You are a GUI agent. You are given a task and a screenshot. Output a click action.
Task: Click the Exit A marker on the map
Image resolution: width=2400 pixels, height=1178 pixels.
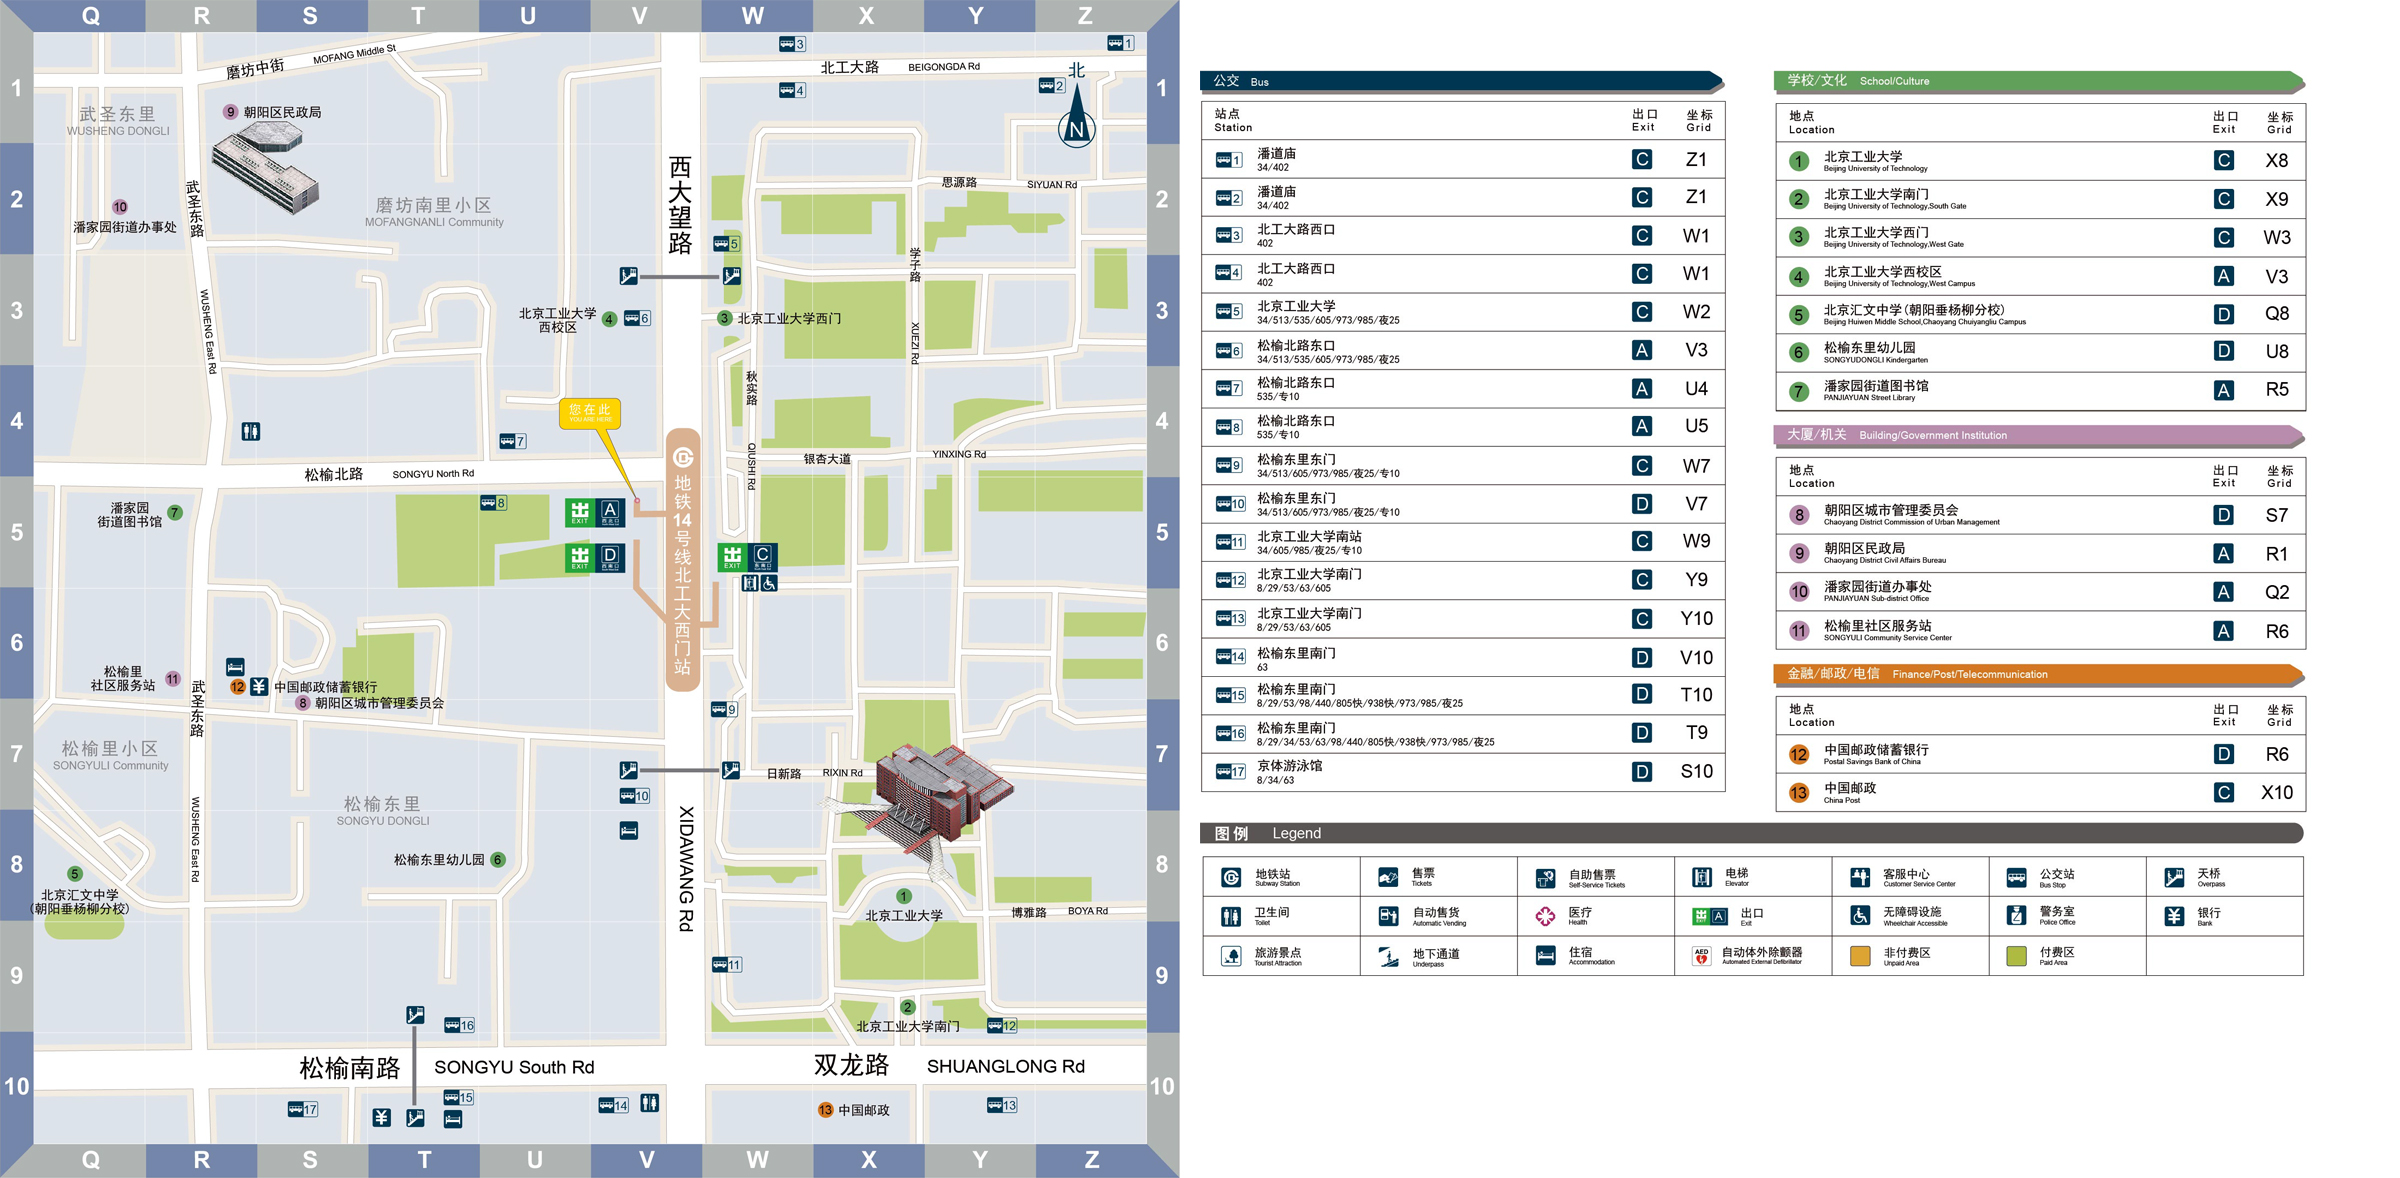[x=596, y=513]
